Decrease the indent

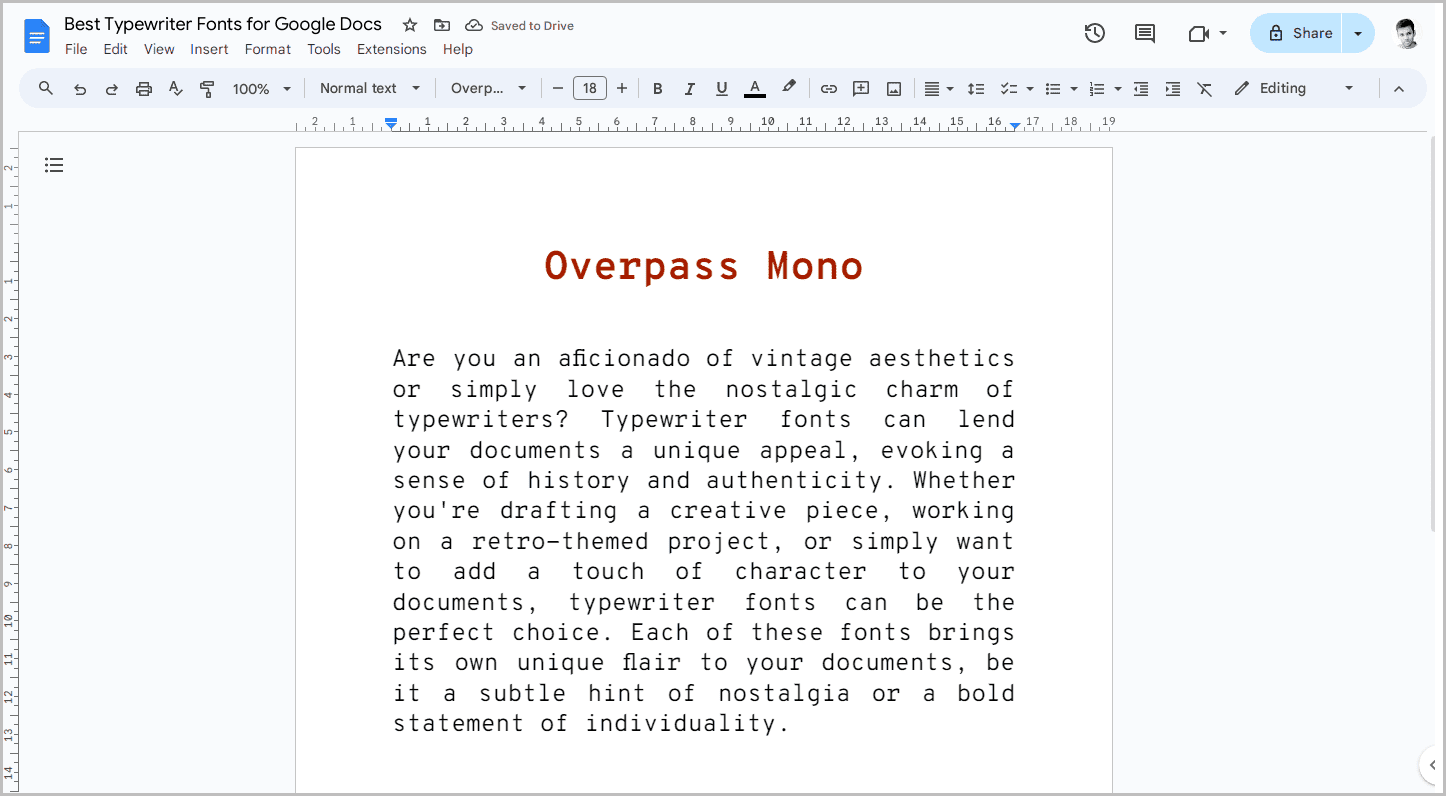(1141, 89)
